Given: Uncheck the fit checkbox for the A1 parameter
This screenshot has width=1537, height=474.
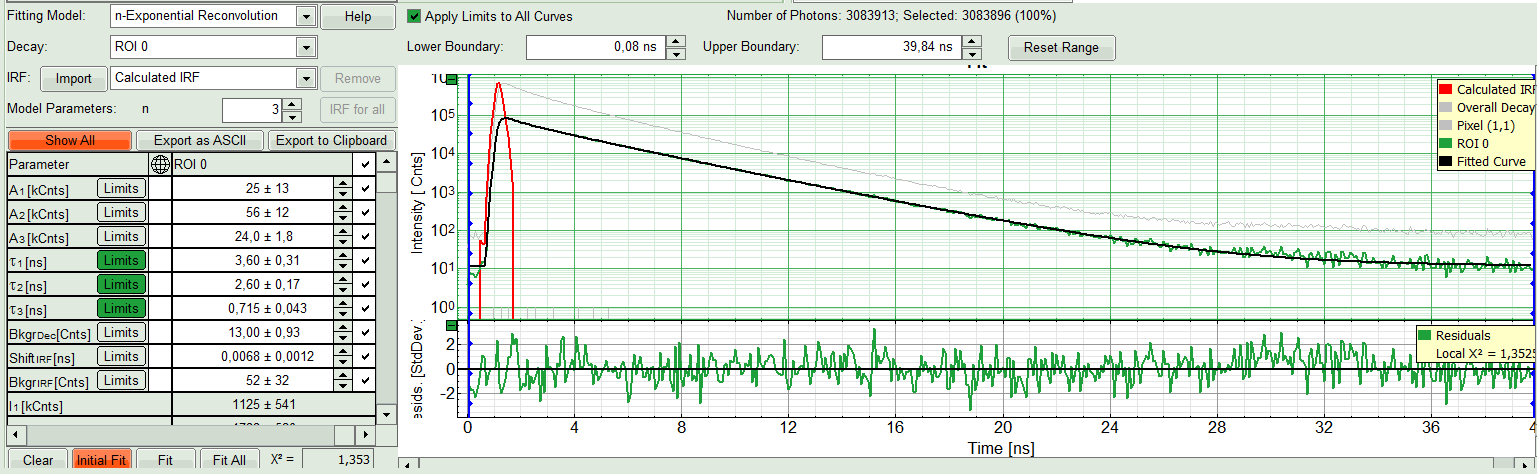Looking at the screenshot, I should (x=366, y=188).
